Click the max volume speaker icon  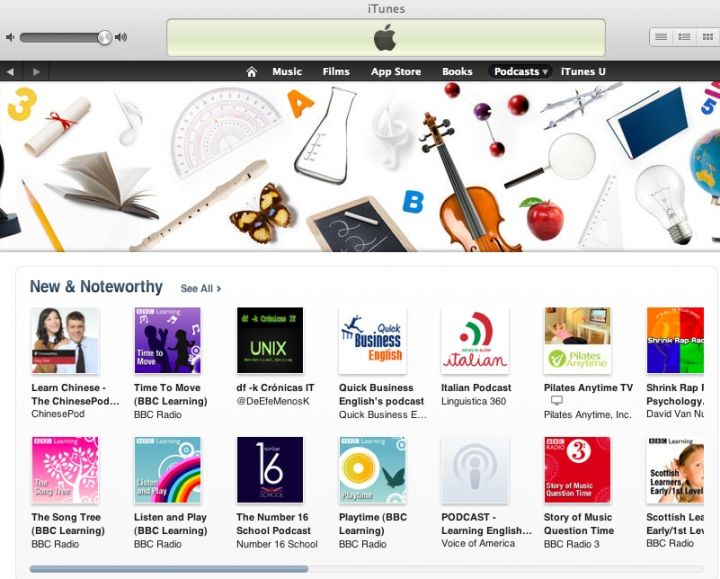[121, 37]
